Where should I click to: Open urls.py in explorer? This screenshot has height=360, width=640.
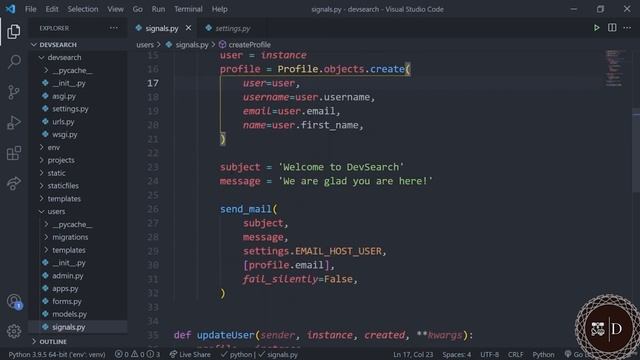coord(78,122)
